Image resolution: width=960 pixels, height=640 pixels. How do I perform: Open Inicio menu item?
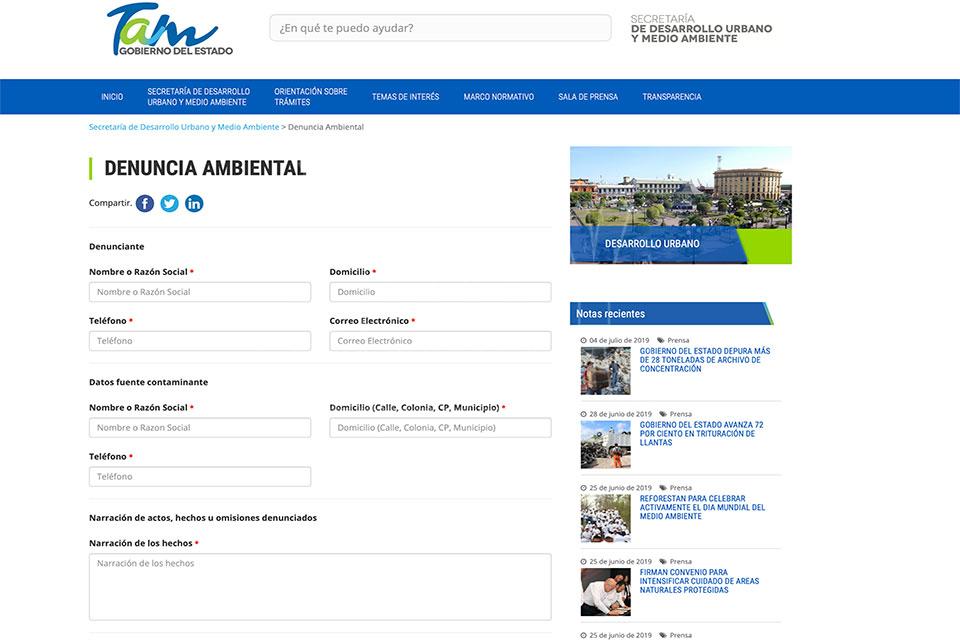pos(112,97)
